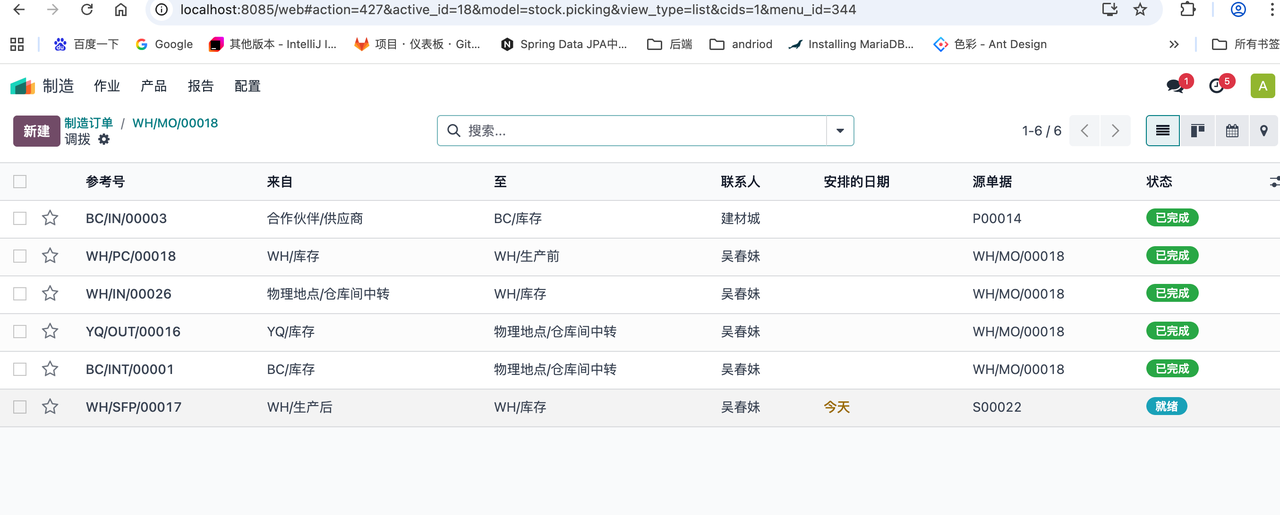
Task: Open the bookmarks apps grid icon
Action: 17,44
